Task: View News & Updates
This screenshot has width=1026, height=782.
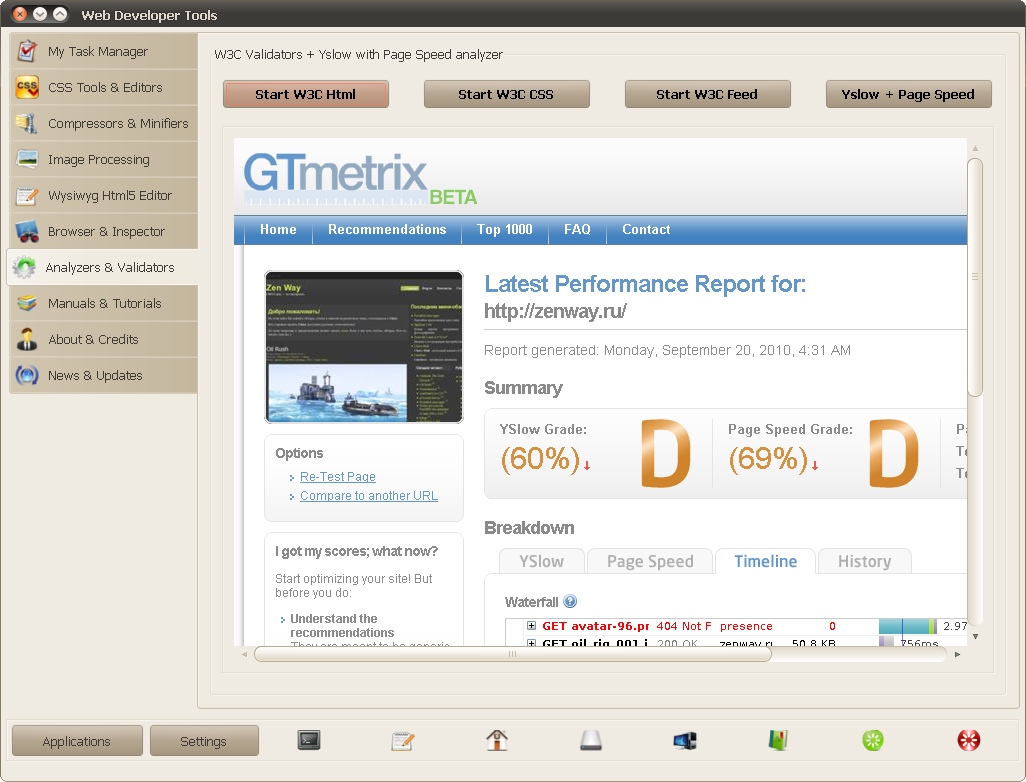Action: point(103,375)
